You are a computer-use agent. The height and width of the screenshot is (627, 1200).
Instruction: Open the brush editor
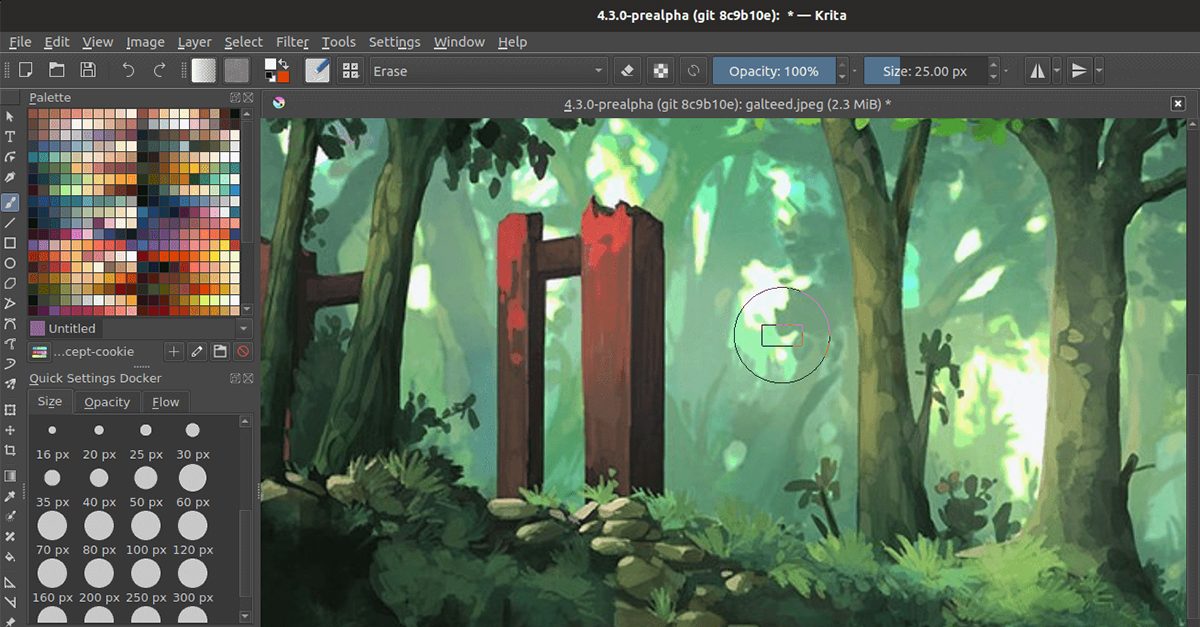click(318, 70)
